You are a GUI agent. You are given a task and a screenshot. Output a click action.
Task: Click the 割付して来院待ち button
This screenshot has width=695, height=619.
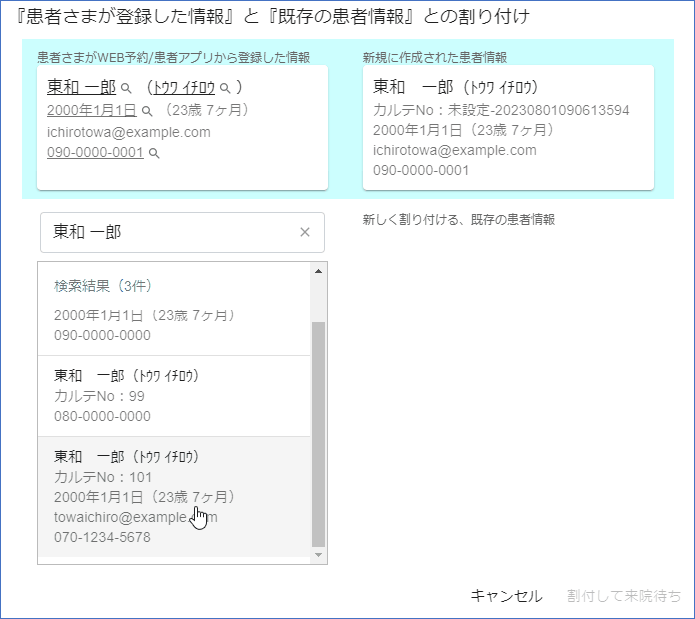(624, 596)
